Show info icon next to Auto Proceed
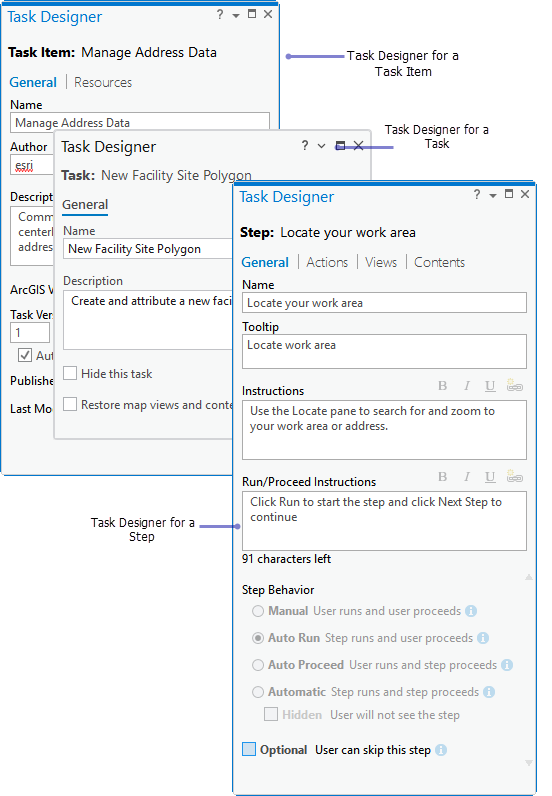Screen dimensions: 552x796 tap(507, 665)
